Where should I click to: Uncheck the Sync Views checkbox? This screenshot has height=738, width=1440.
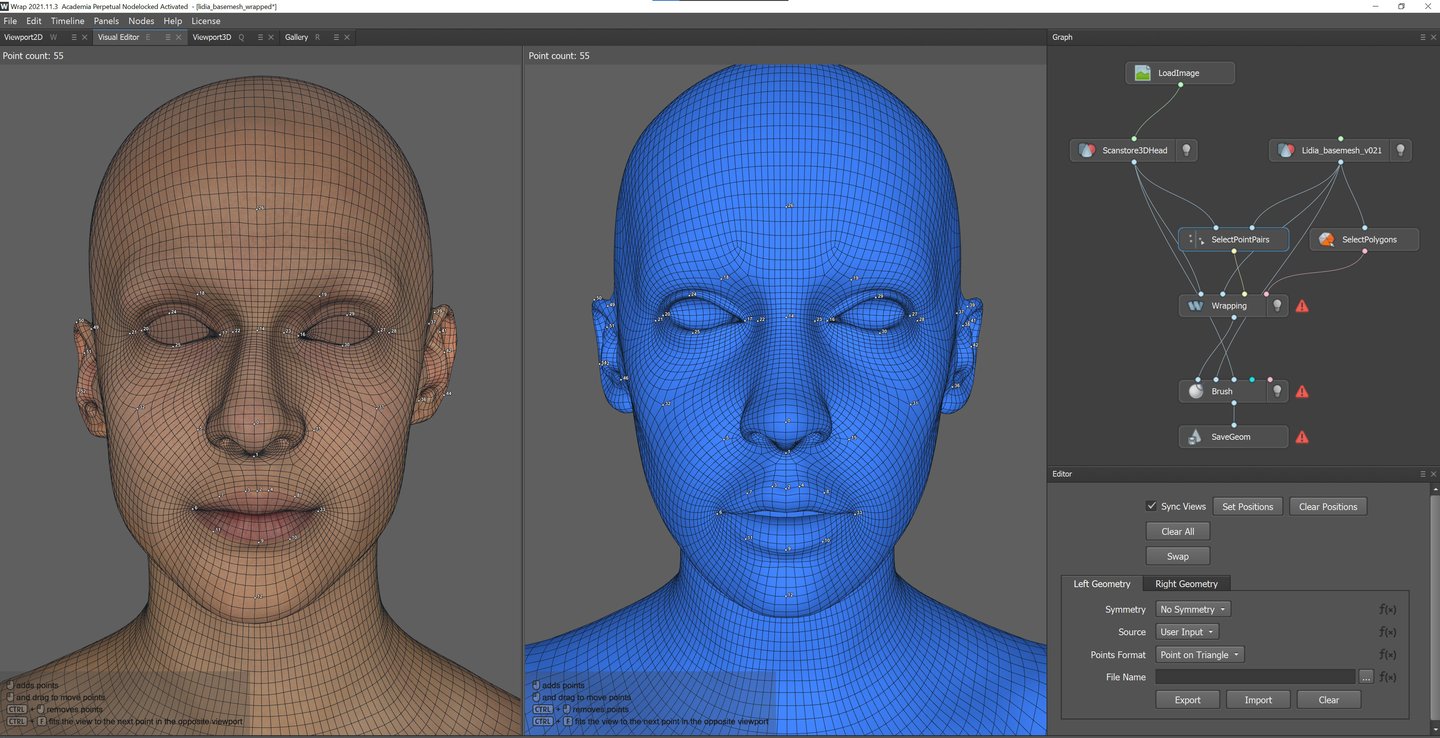click(x=1152, y=506)
